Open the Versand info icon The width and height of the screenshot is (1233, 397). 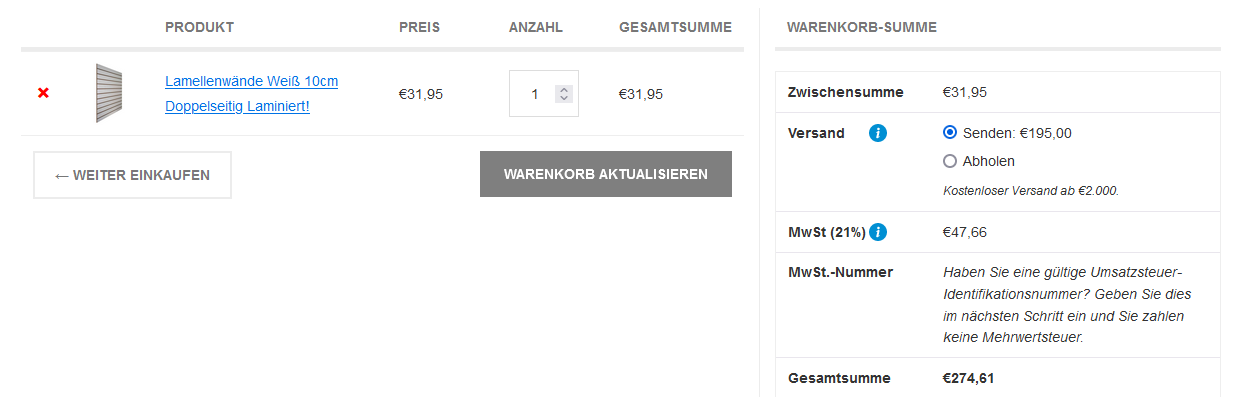[878, 133]
